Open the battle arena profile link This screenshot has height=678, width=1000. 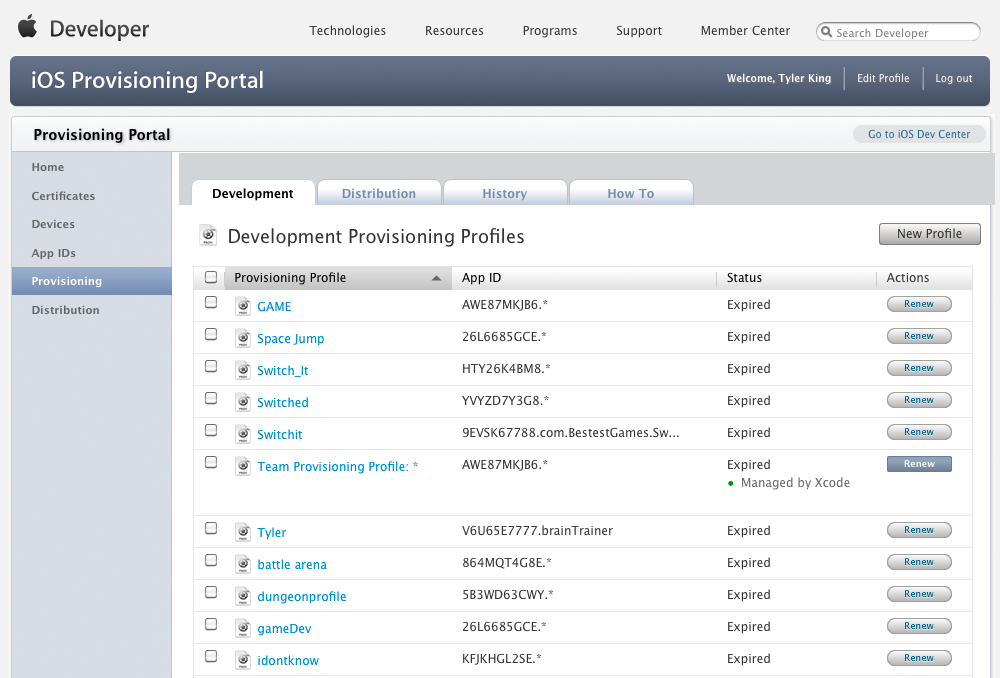point(292,564)
